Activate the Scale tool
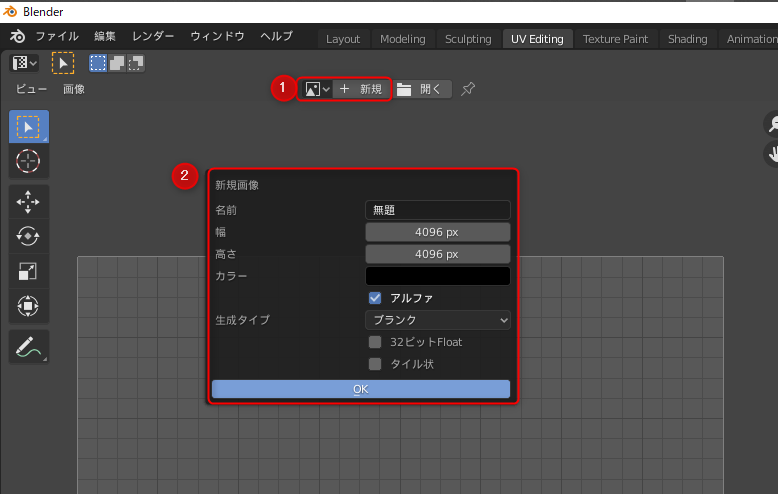The image size is (778, 494). coord(28,271)
